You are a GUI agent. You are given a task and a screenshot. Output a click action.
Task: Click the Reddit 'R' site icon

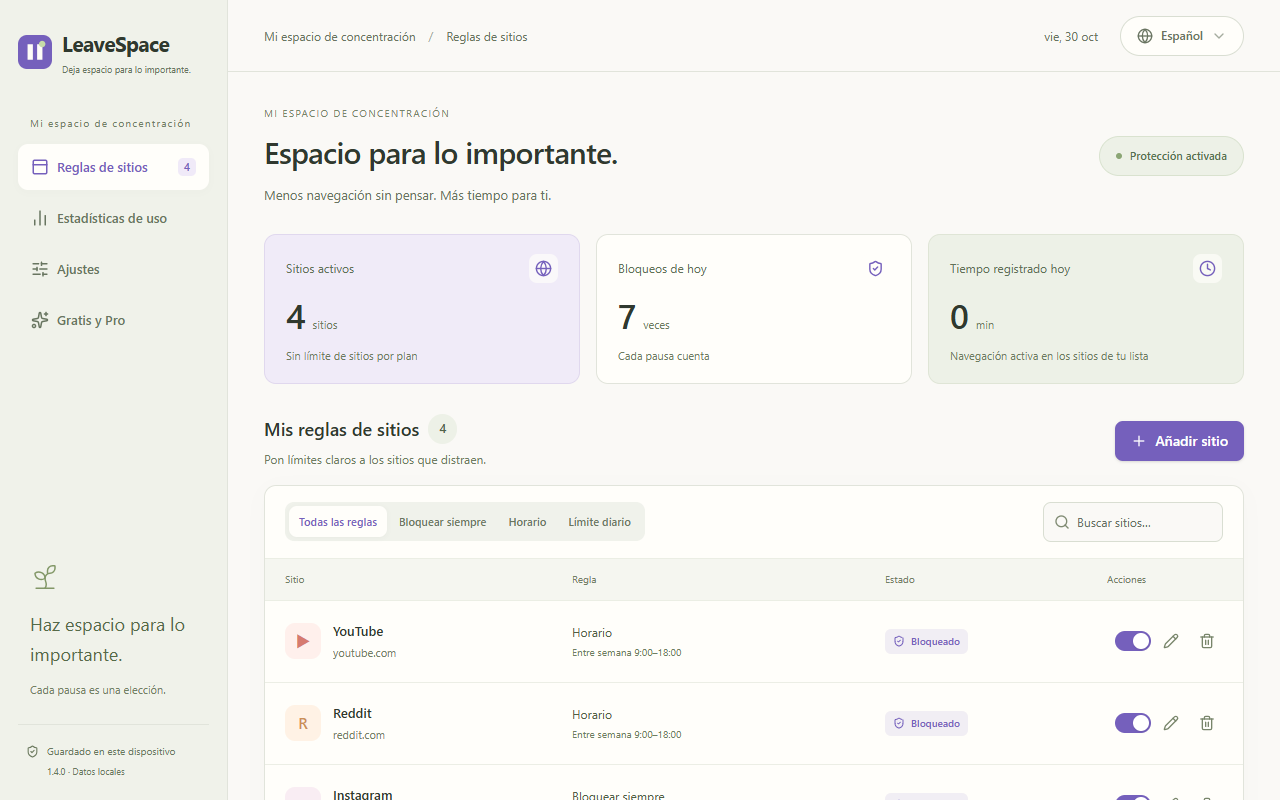[303, 723]
